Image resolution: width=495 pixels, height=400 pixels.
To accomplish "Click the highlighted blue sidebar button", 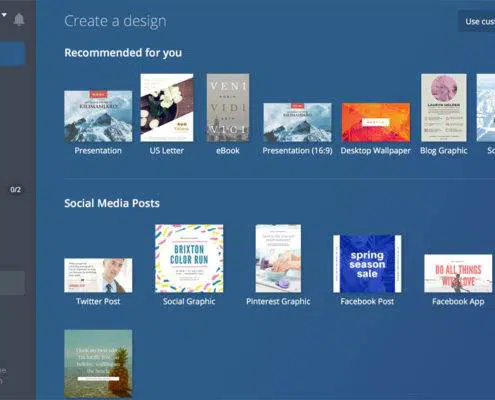I will pos(12,53).
